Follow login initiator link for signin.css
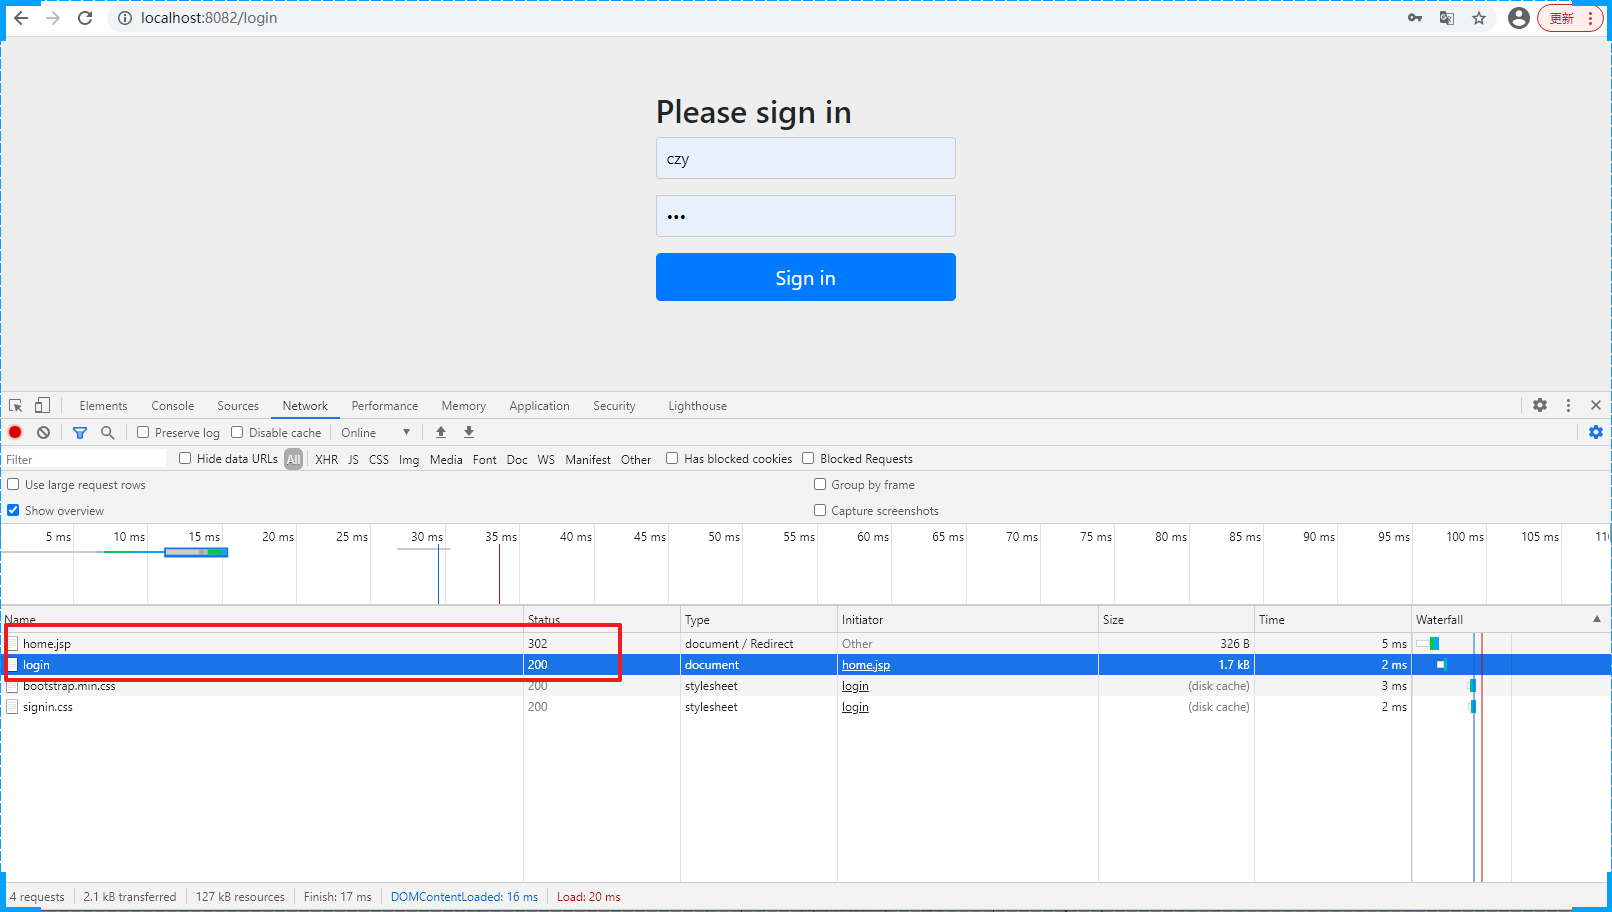The height and width of the screenshot is (912, 1612). pos(855,707)
